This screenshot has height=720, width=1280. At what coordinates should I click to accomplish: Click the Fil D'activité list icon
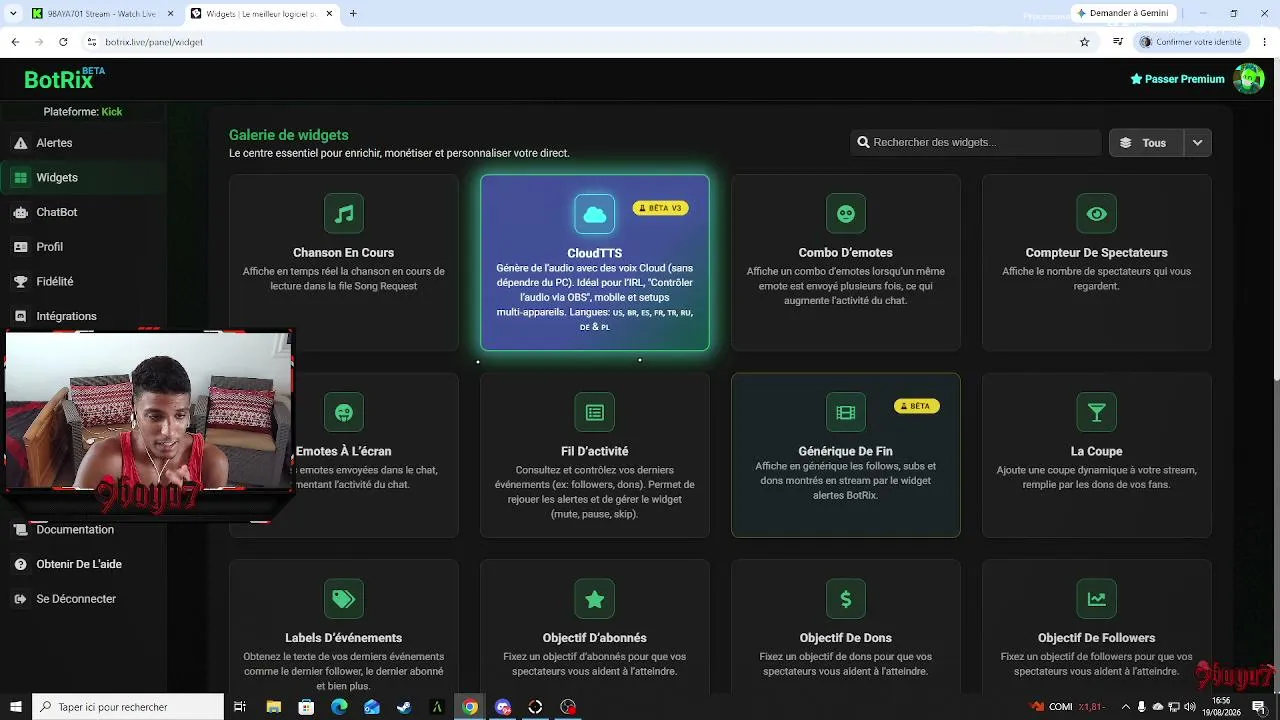click(594, 412)
